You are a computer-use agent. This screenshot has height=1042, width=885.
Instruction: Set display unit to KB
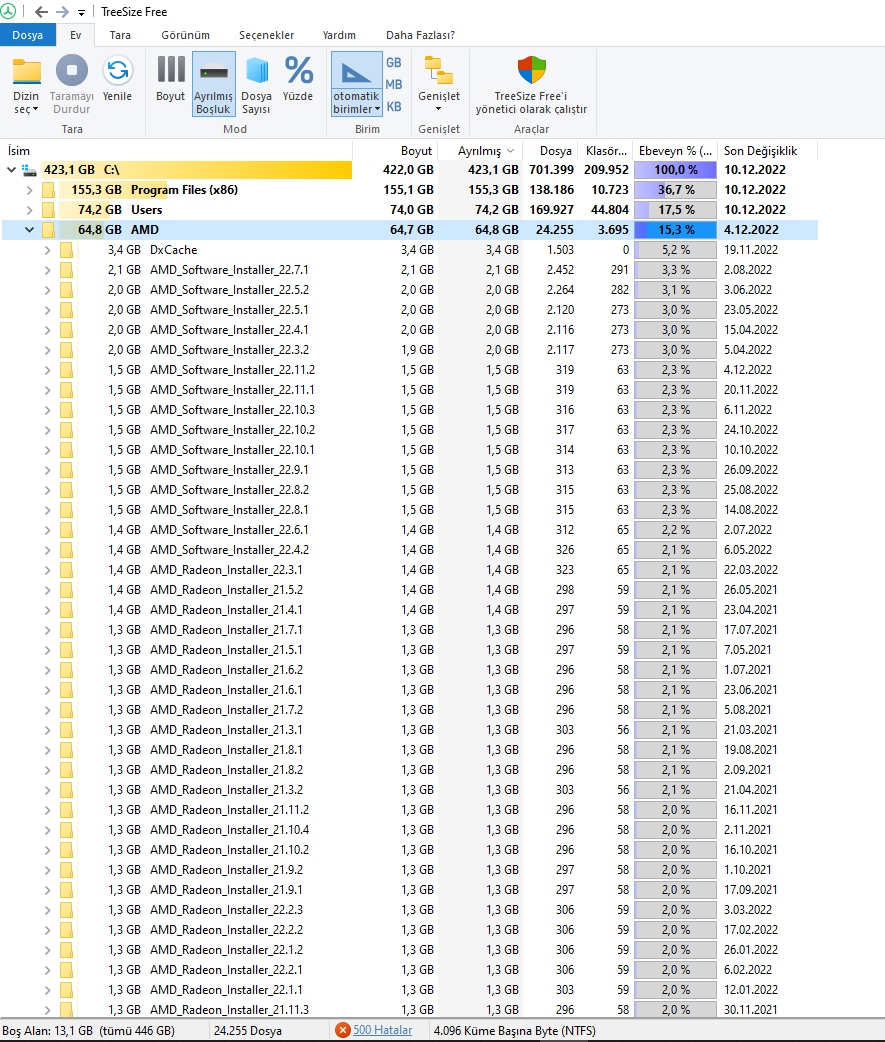[x=394, y=106]
